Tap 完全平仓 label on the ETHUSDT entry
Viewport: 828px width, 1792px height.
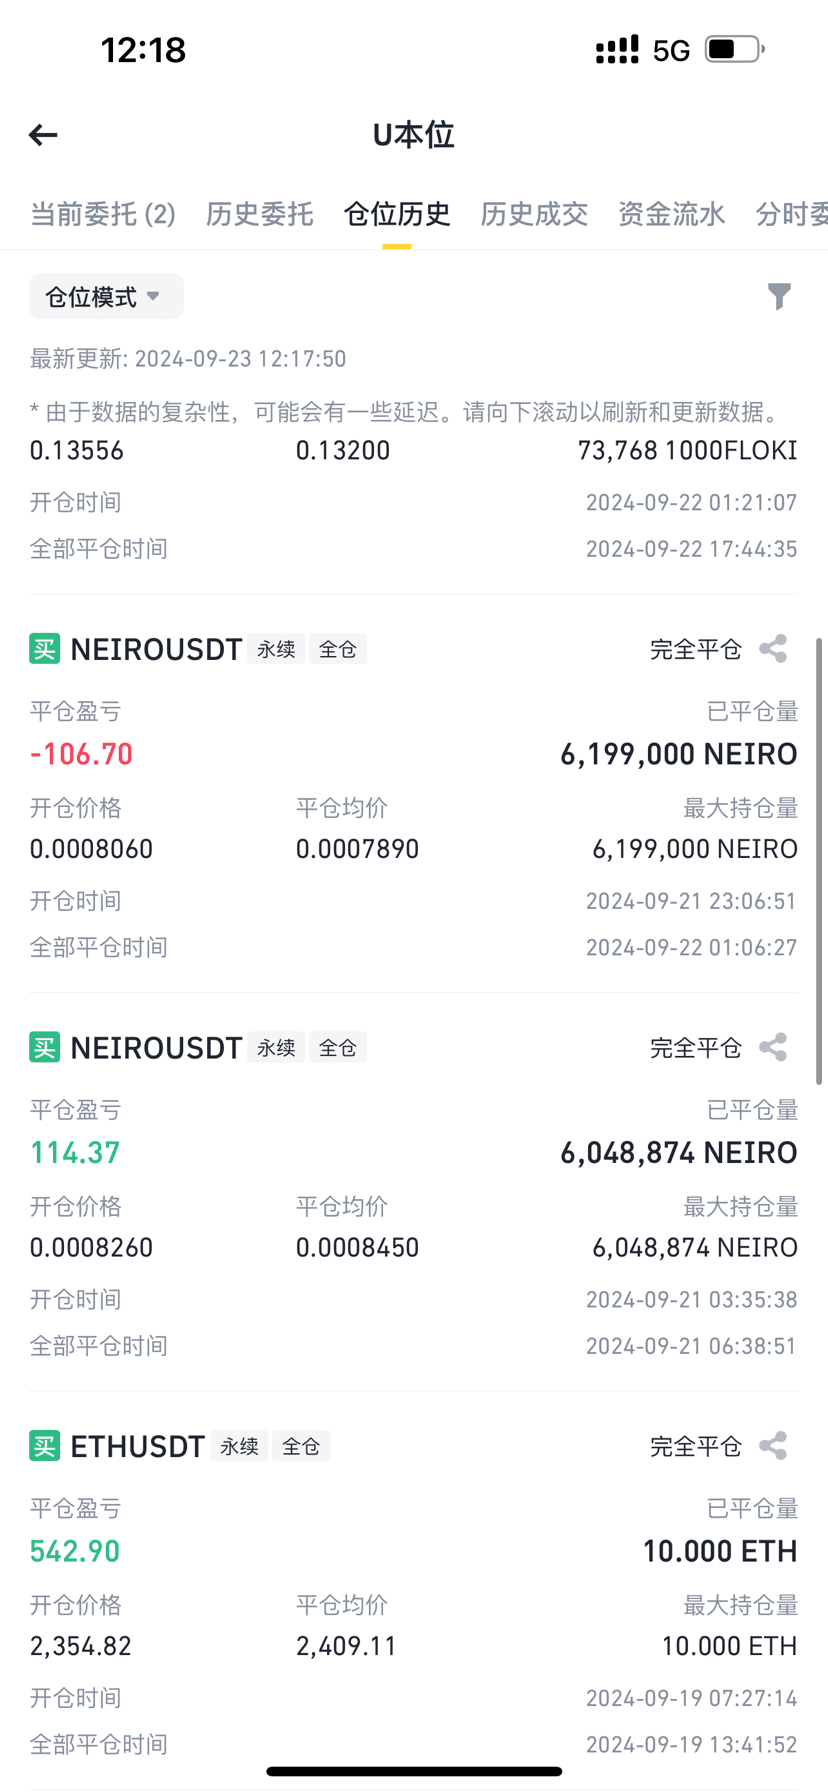696,1446
